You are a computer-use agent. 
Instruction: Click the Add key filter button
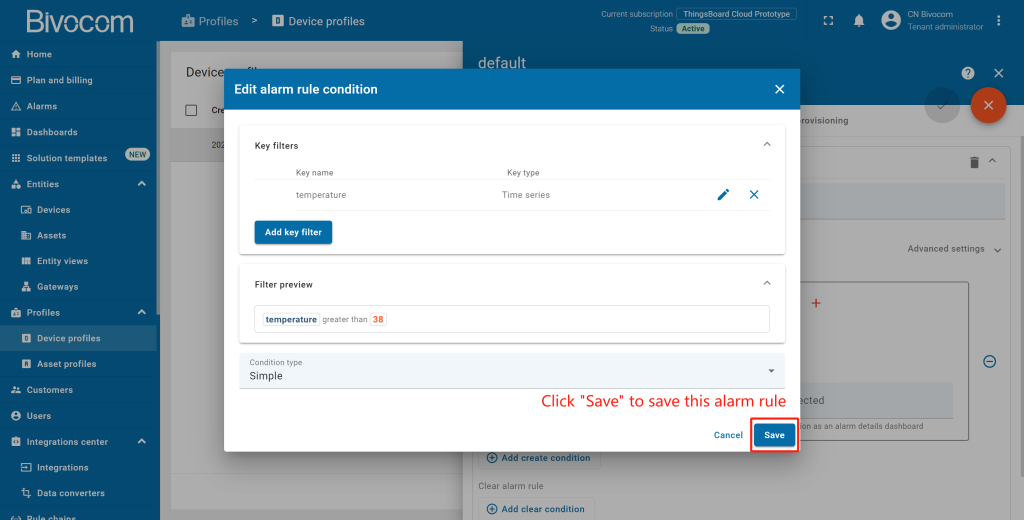pos(293,232)
